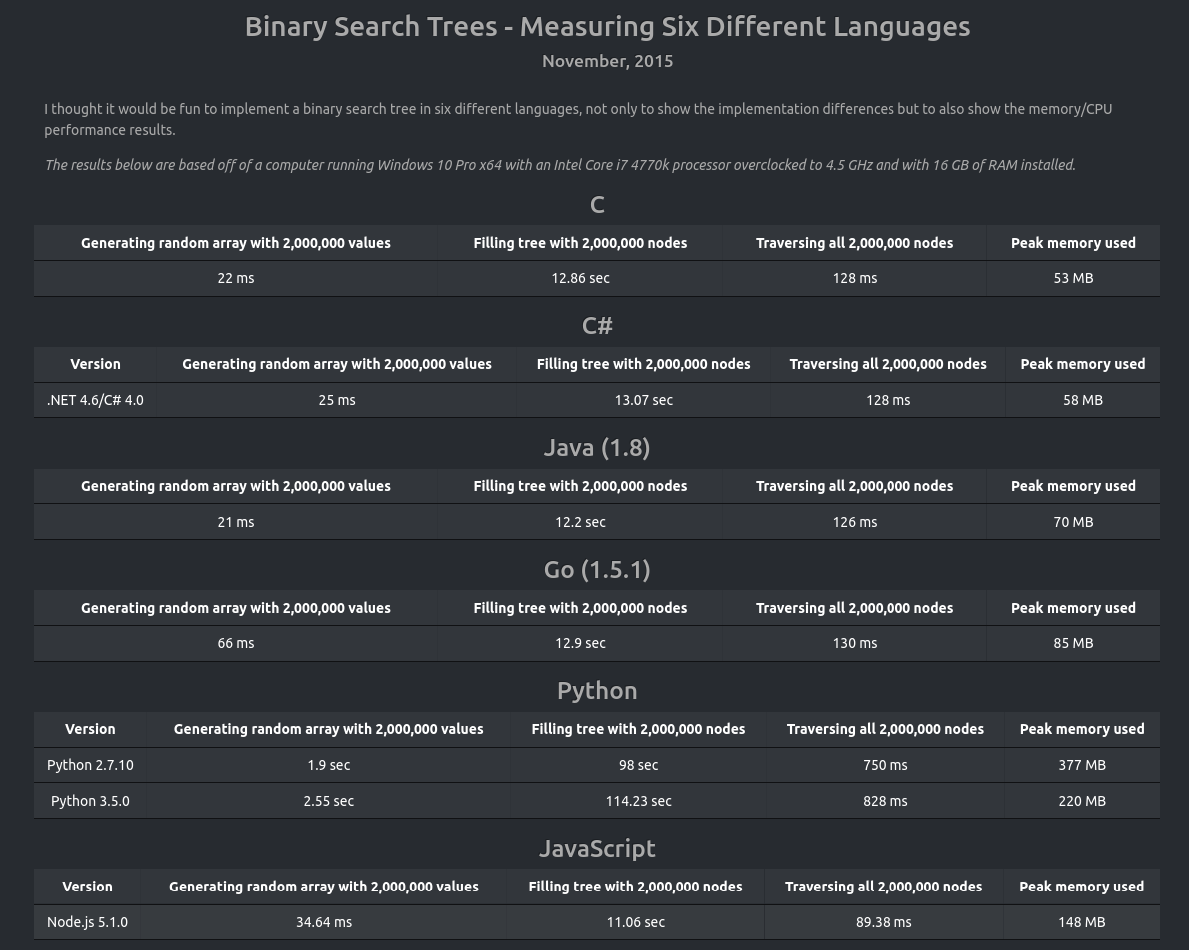Click Peak memory used header in C table
Viewport: 1189px width, 951px height.
[x=1073, y=243]
